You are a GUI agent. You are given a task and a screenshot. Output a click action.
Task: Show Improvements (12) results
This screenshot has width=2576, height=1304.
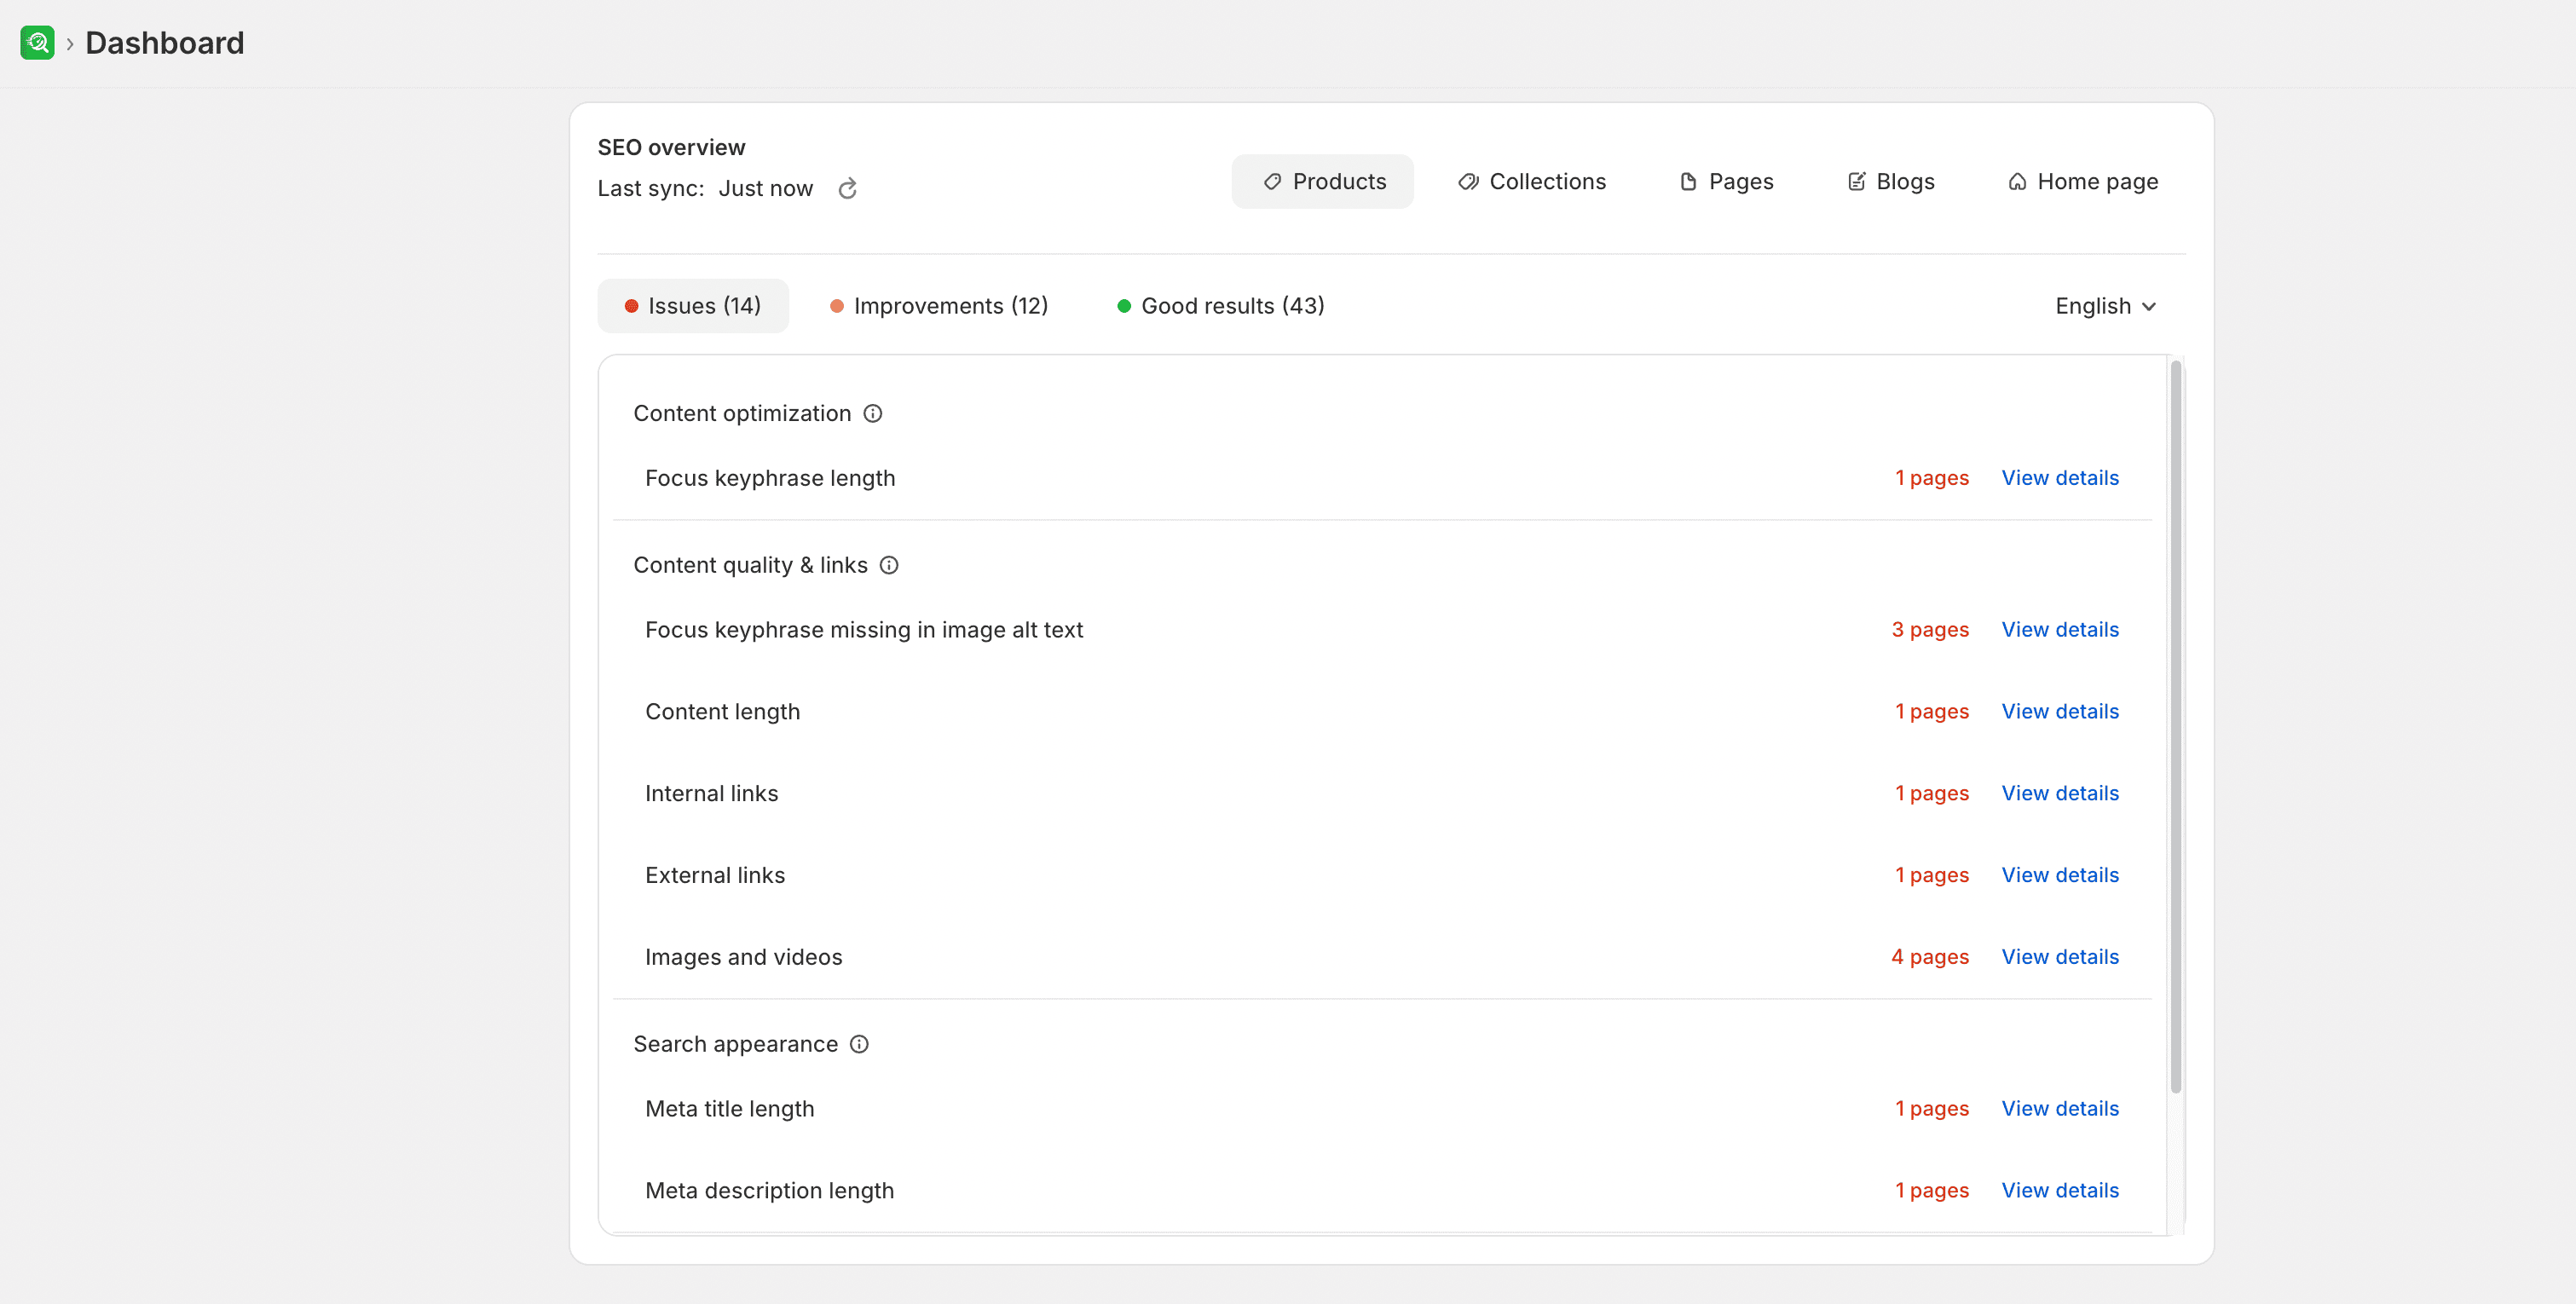pos(939,306)
